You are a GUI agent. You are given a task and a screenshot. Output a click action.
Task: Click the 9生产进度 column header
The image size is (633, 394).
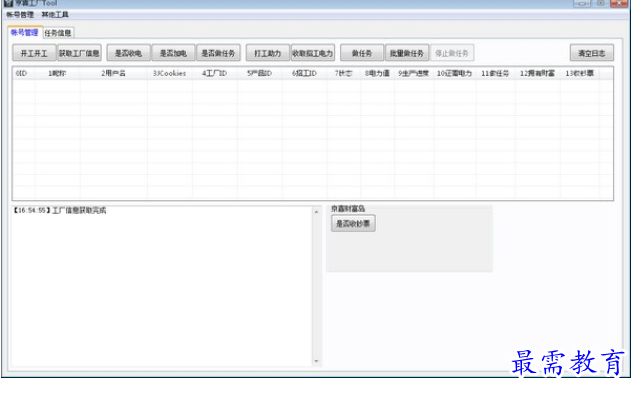[414, 73]
